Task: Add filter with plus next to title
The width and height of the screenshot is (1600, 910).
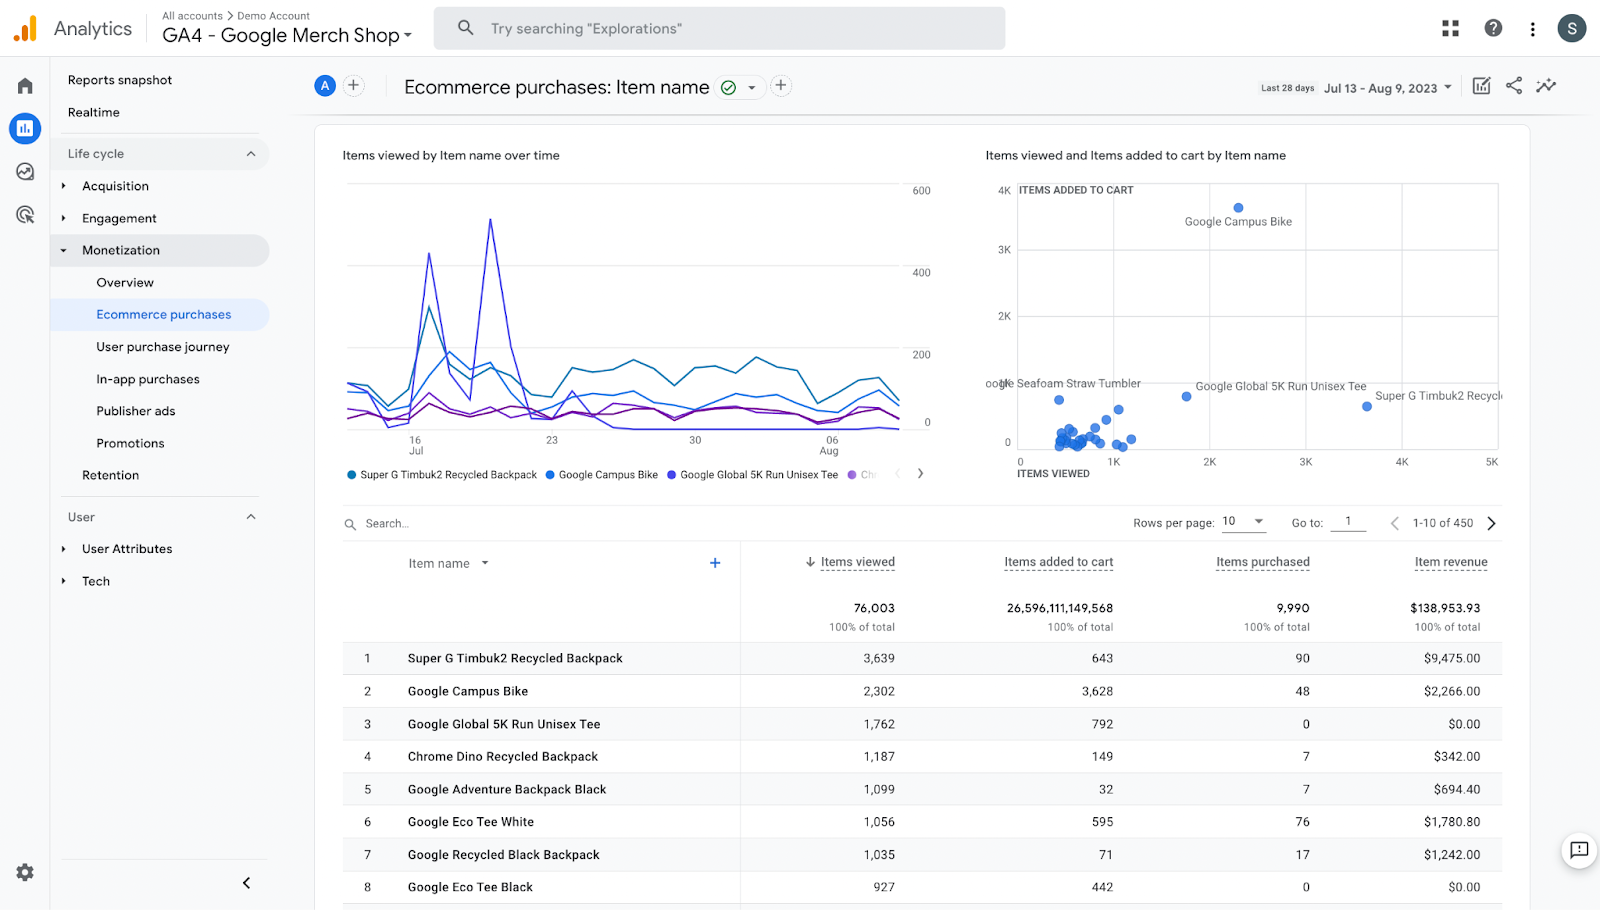Action: tap(781, 86)
